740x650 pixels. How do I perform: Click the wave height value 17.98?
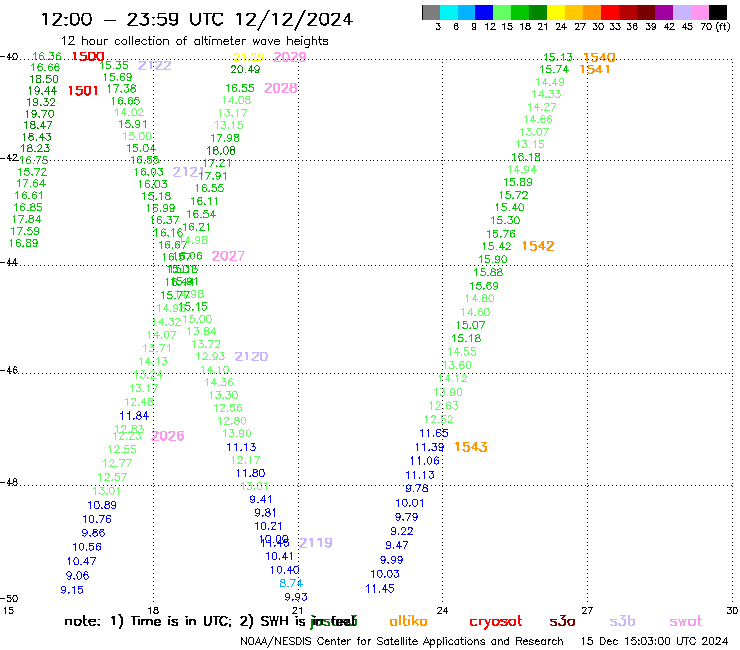[225, 138]
